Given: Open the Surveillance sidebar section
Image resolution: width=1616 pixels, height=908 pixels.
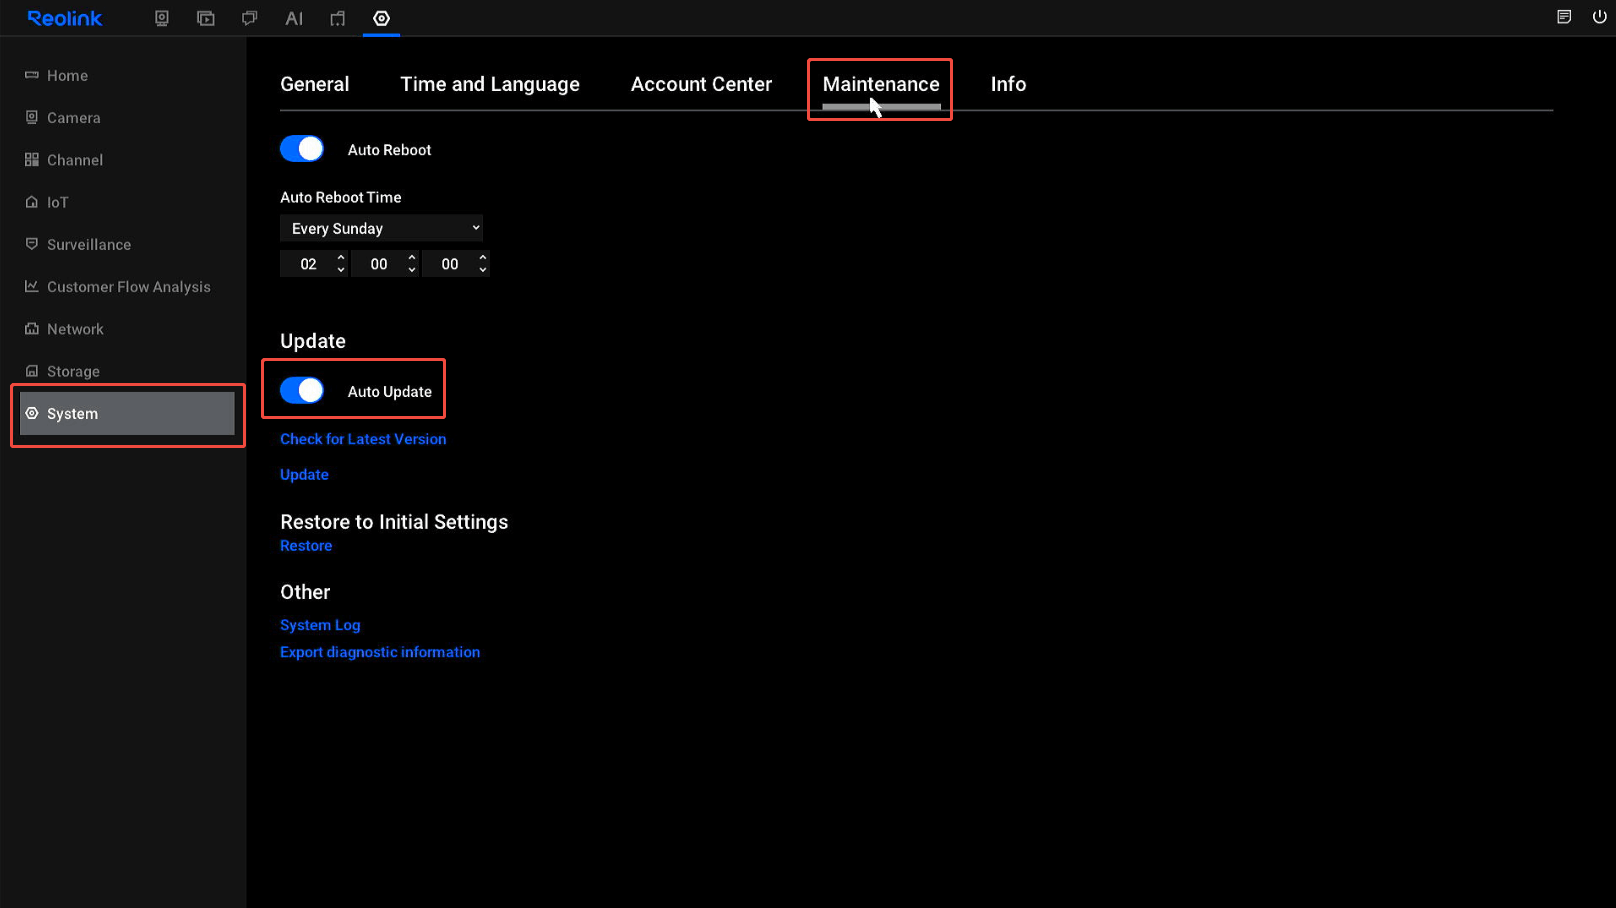Looking at the screenshot, I should pyautogui.click(x=88, y=245).
